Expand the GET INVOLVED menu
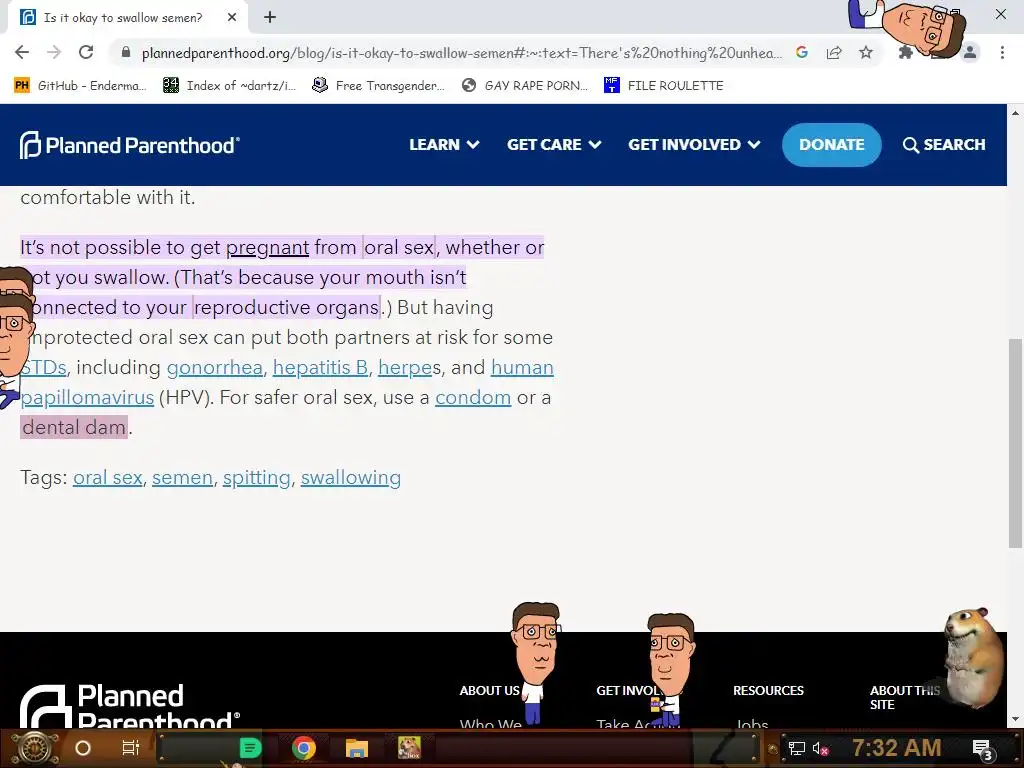The height and width of the screenshot is (768, 1024). (694, 144)
